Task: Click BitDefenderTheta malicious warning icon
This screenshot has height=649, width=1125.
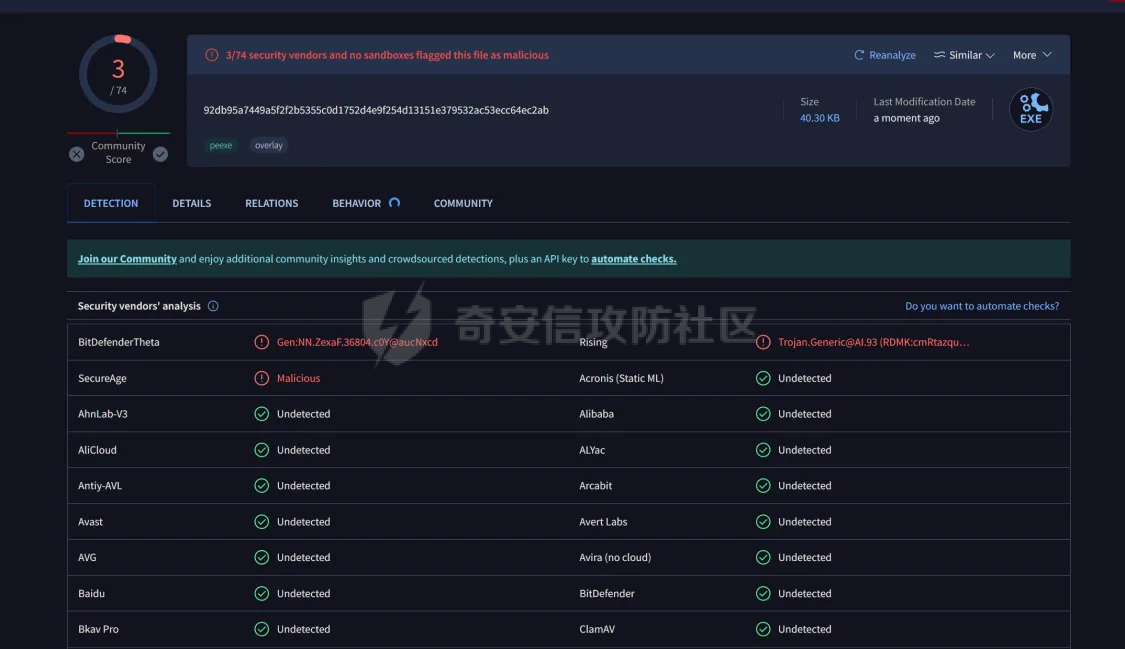Action: (261, 342)
